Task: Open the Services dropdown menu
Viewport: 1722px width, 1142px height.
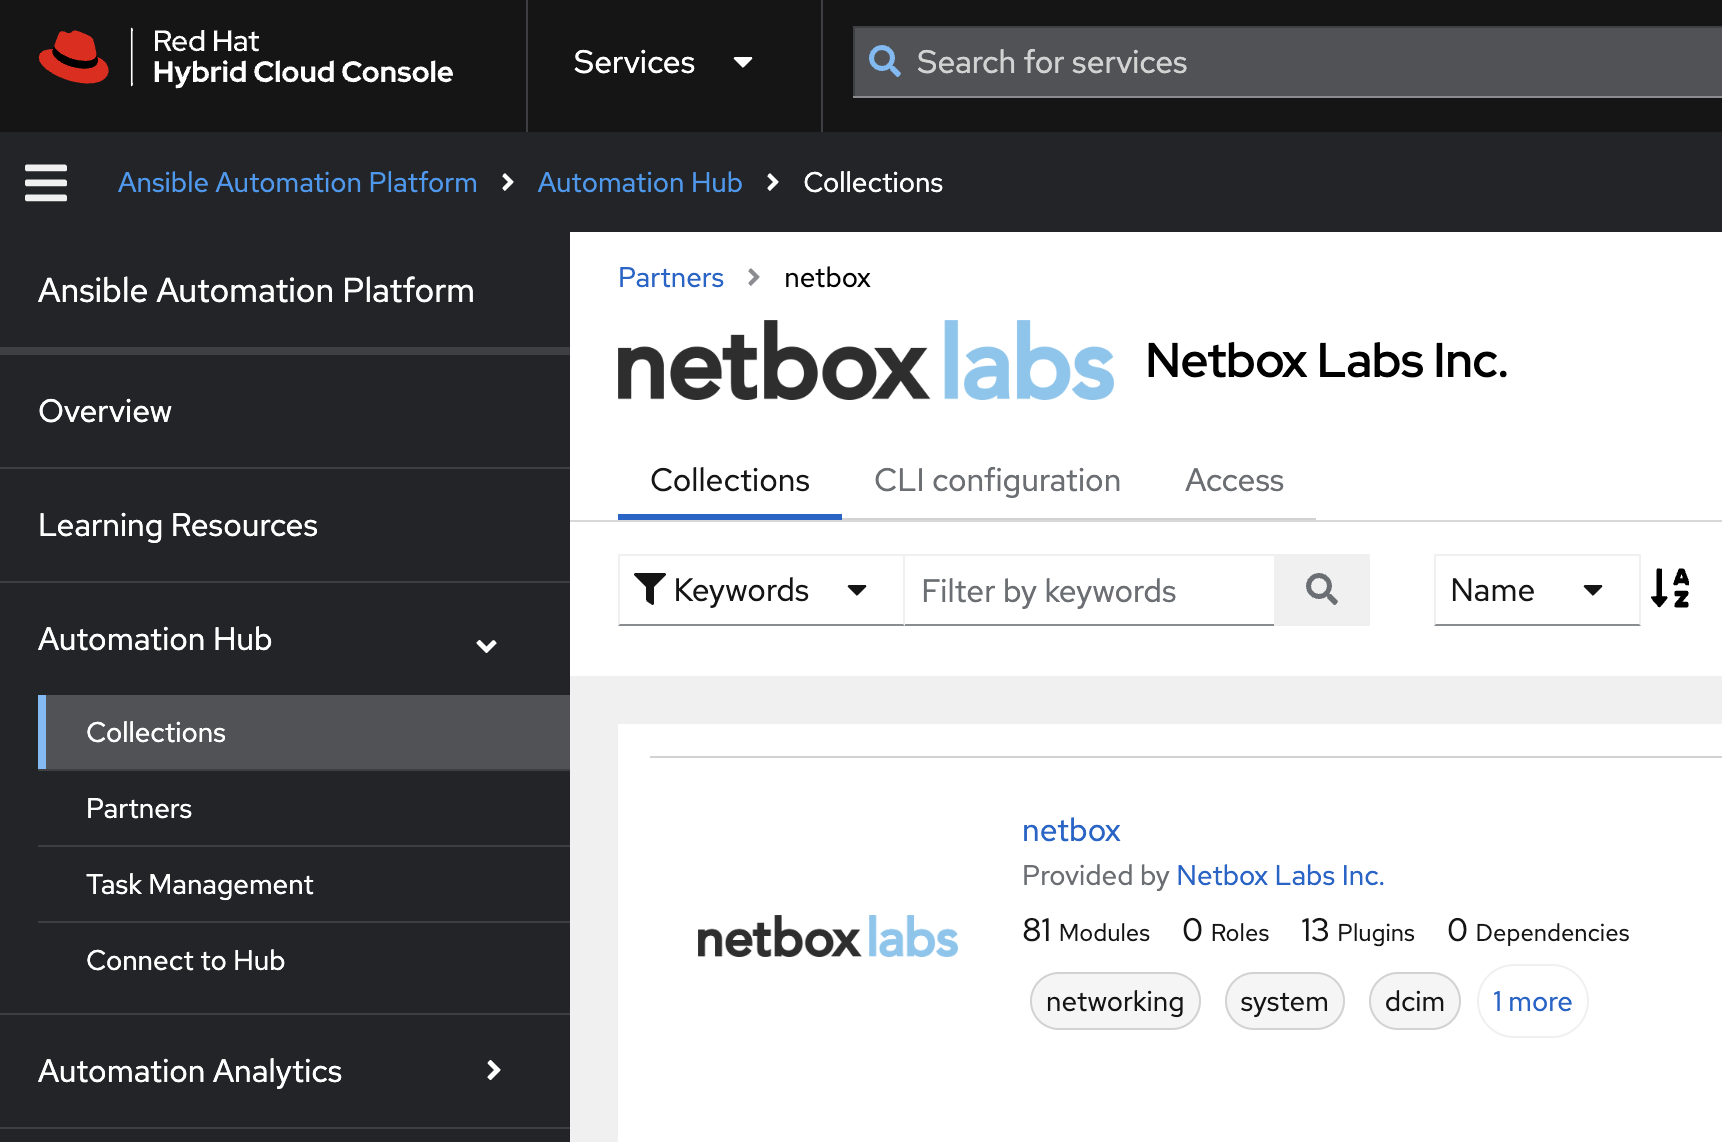Action: coord(663,62)
